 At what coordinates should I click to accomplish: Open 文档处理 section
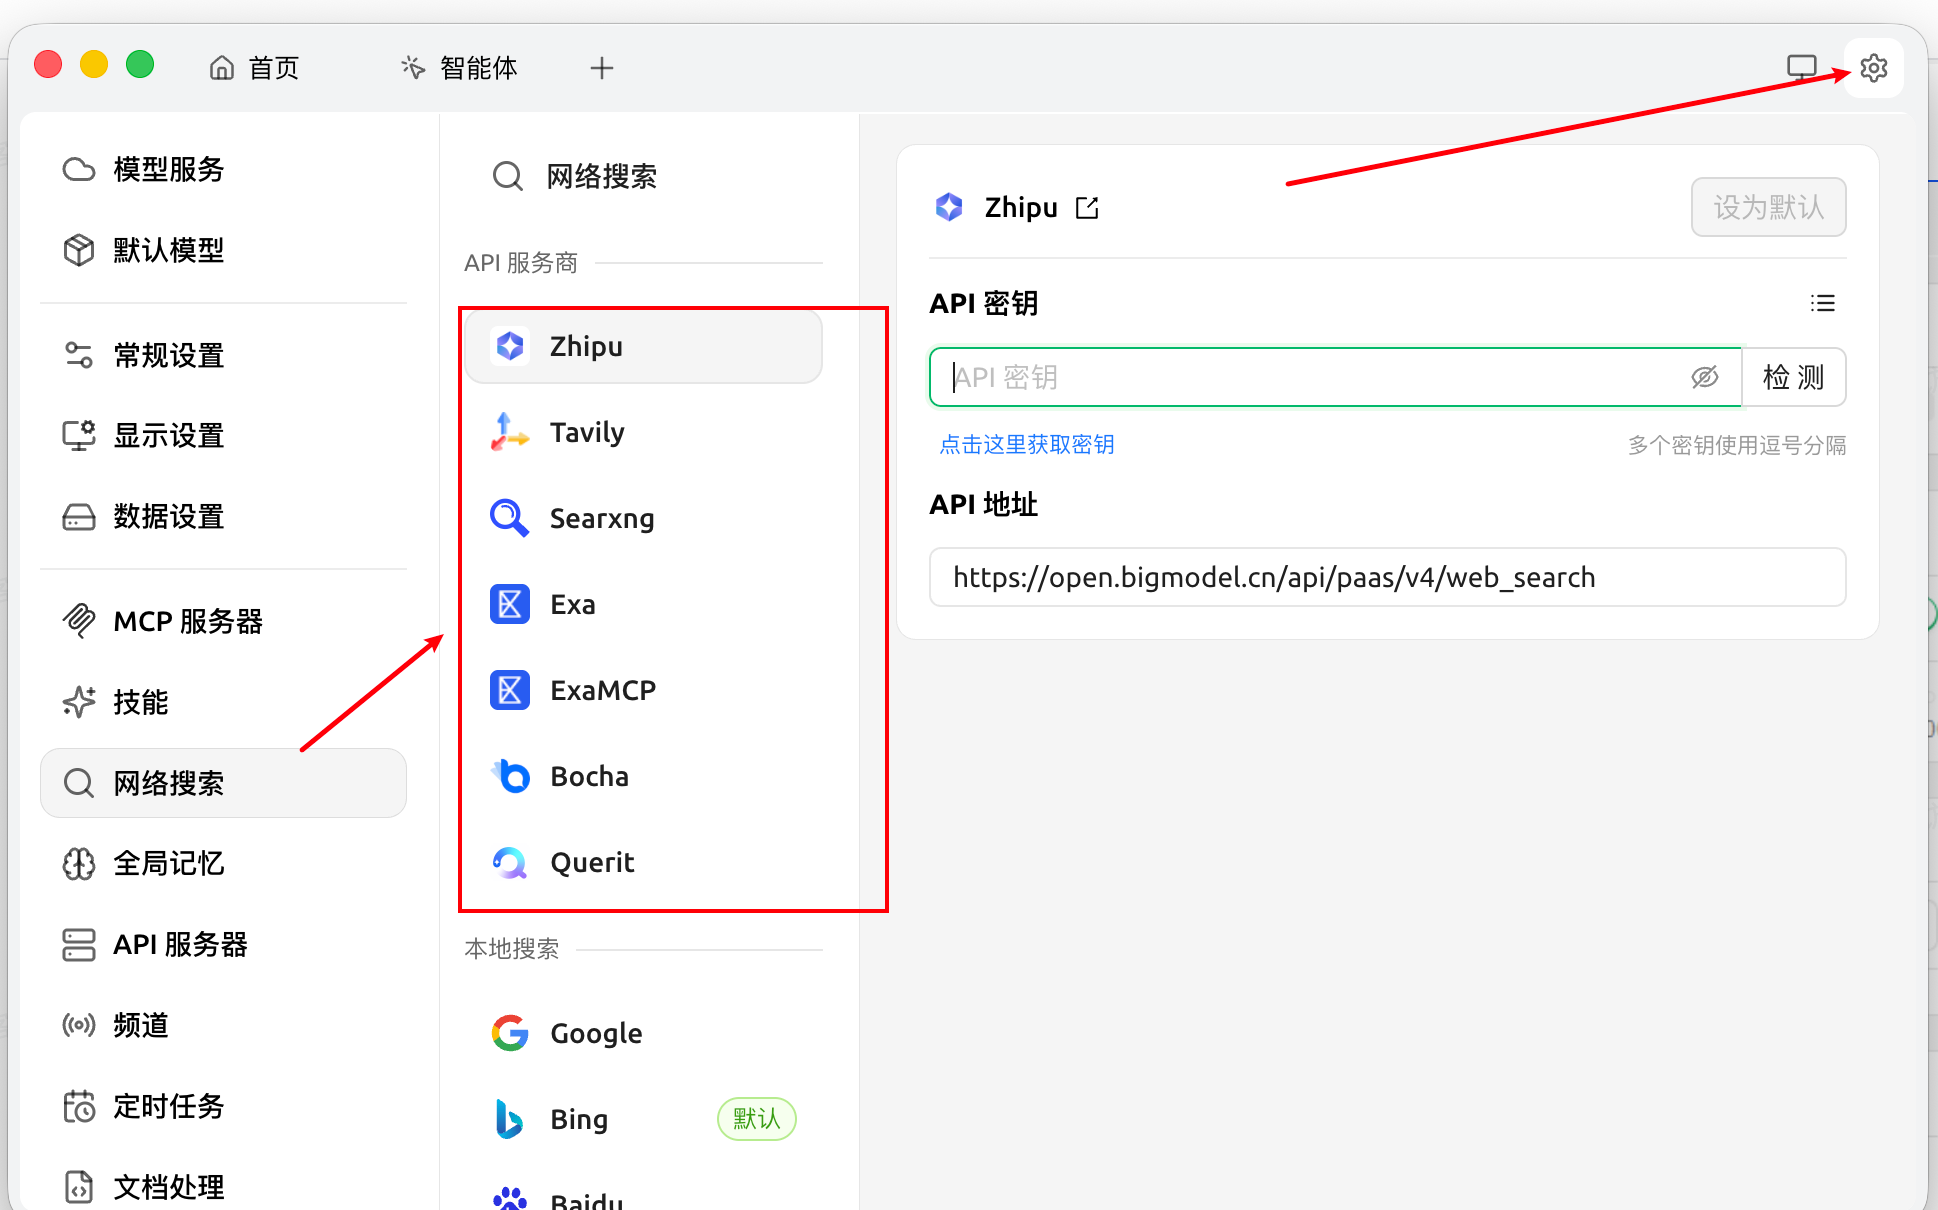click(x=223, y=1187)
